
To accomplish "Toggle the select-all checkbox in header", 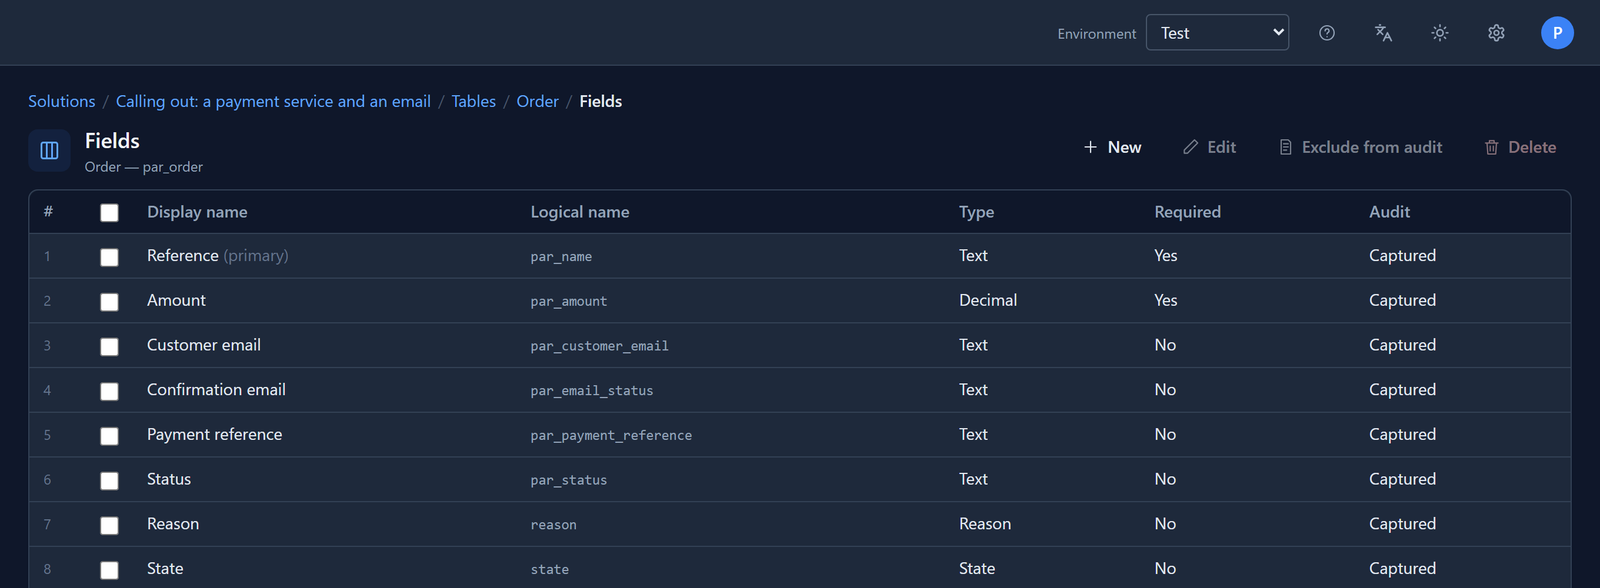I will point(109,213).
